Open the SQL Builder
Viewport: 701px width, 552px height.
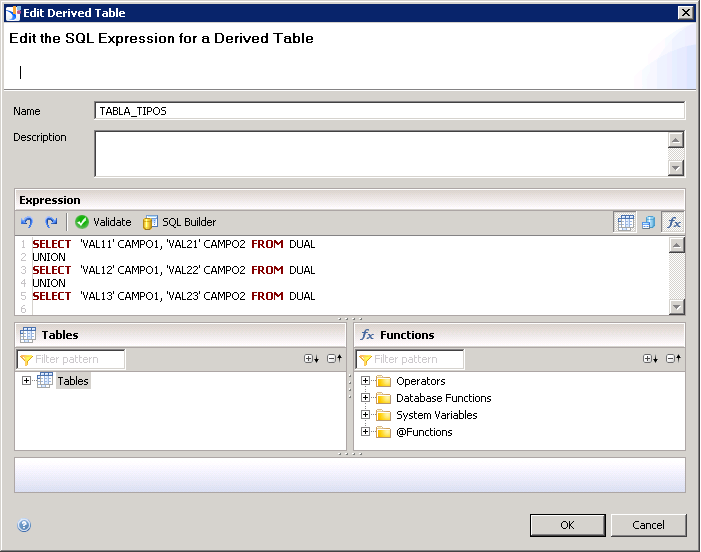click(180, 222)
